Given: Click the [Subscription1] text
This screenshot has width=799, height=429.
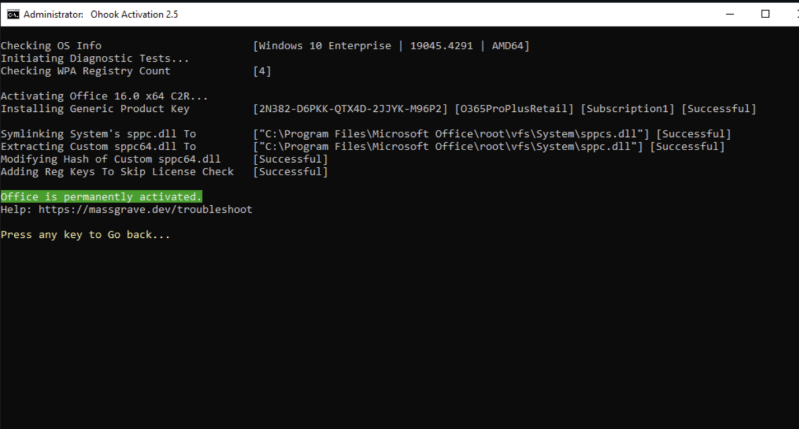Looking at the screenshot, I should [x=628, y=109].
